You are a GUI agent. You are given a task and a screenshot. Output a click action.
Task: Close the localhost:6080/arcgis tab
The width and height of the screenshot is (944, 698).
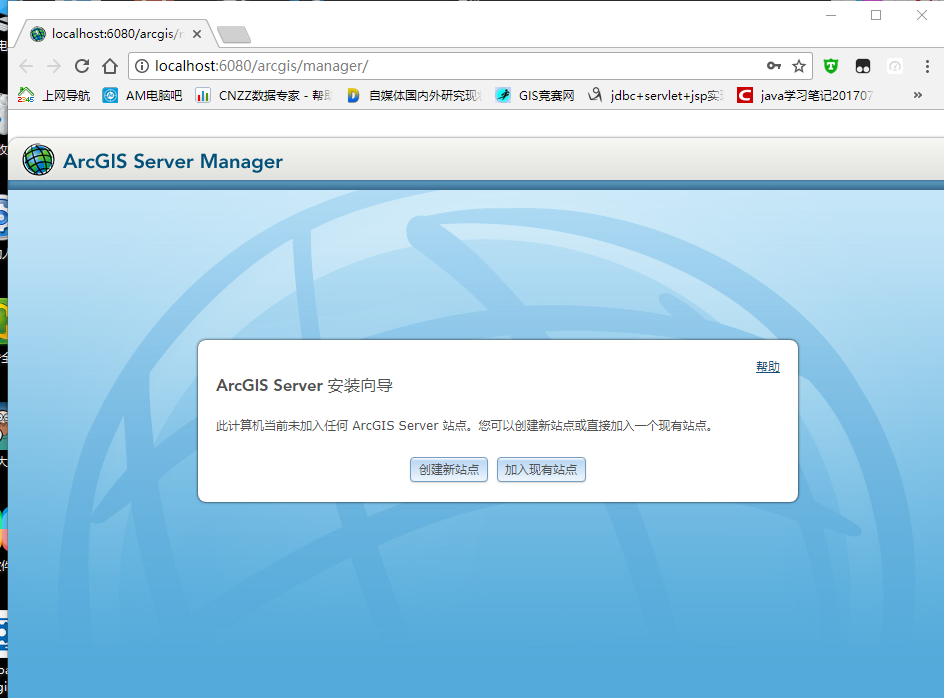coord(197,34)
